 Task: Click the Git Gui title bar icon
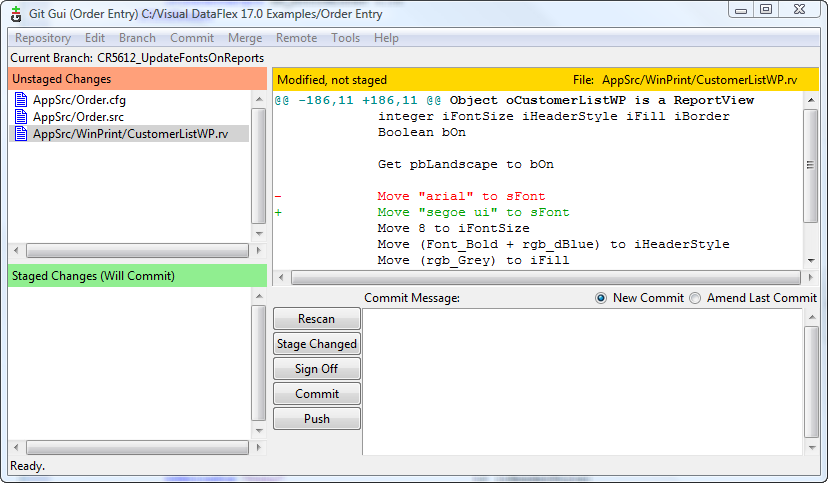coord(15,14)
